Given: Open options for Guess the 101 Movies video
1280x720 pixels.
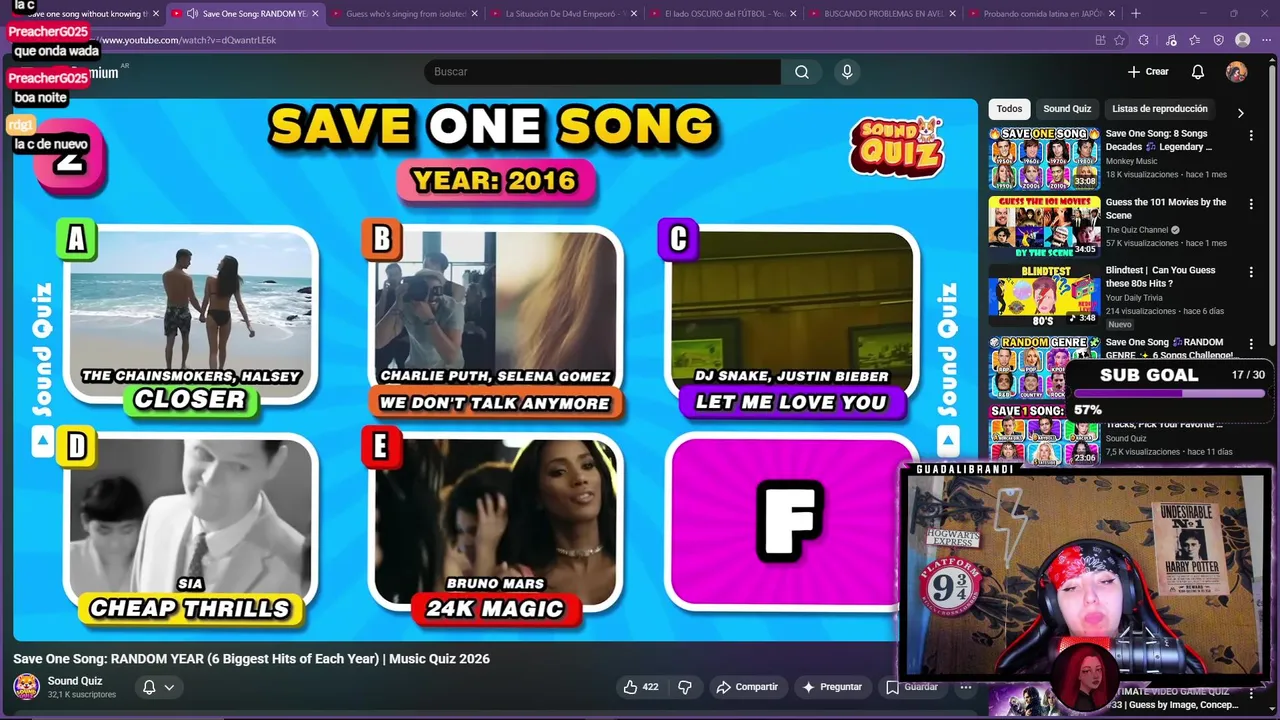Looking at the screenshot, I should (x=1251, y=204).
